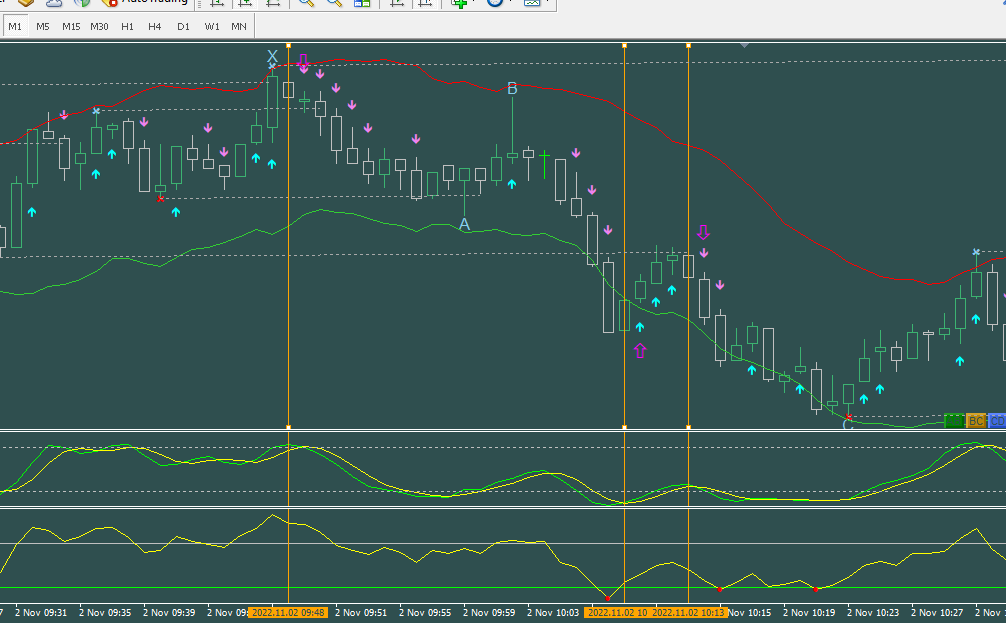The height and width of the screenshot is (623, 1006).
Task: Toggle the Chart Shift toolbar icon
Action: tap(426, 3)
